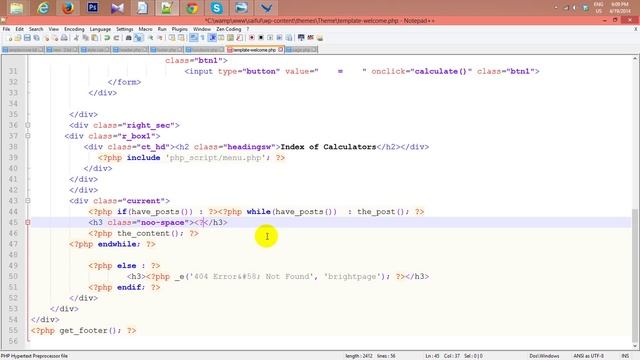The height and width of the screenshot is (360, 640).
Task: Open Skype from the taskbar
Action: point(216,8)
